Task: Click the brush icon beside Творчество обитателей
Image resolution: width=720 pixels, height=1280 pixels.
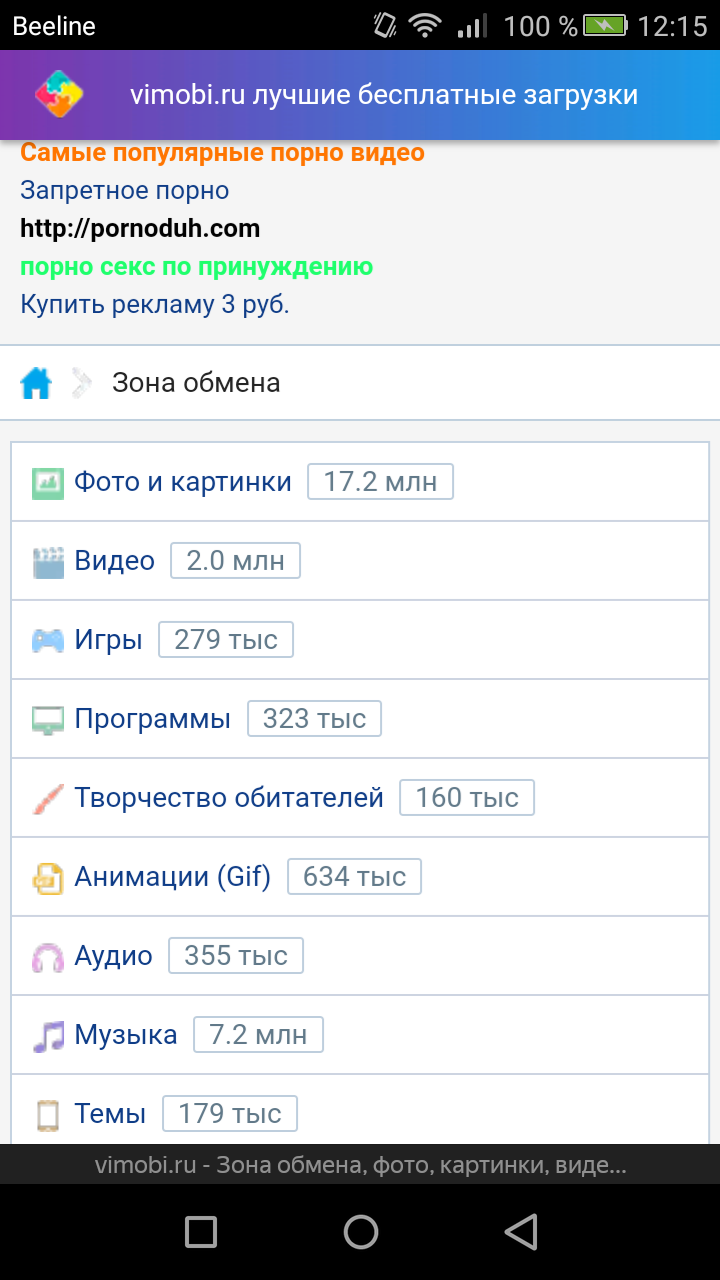Action: (x=47, y=799)
